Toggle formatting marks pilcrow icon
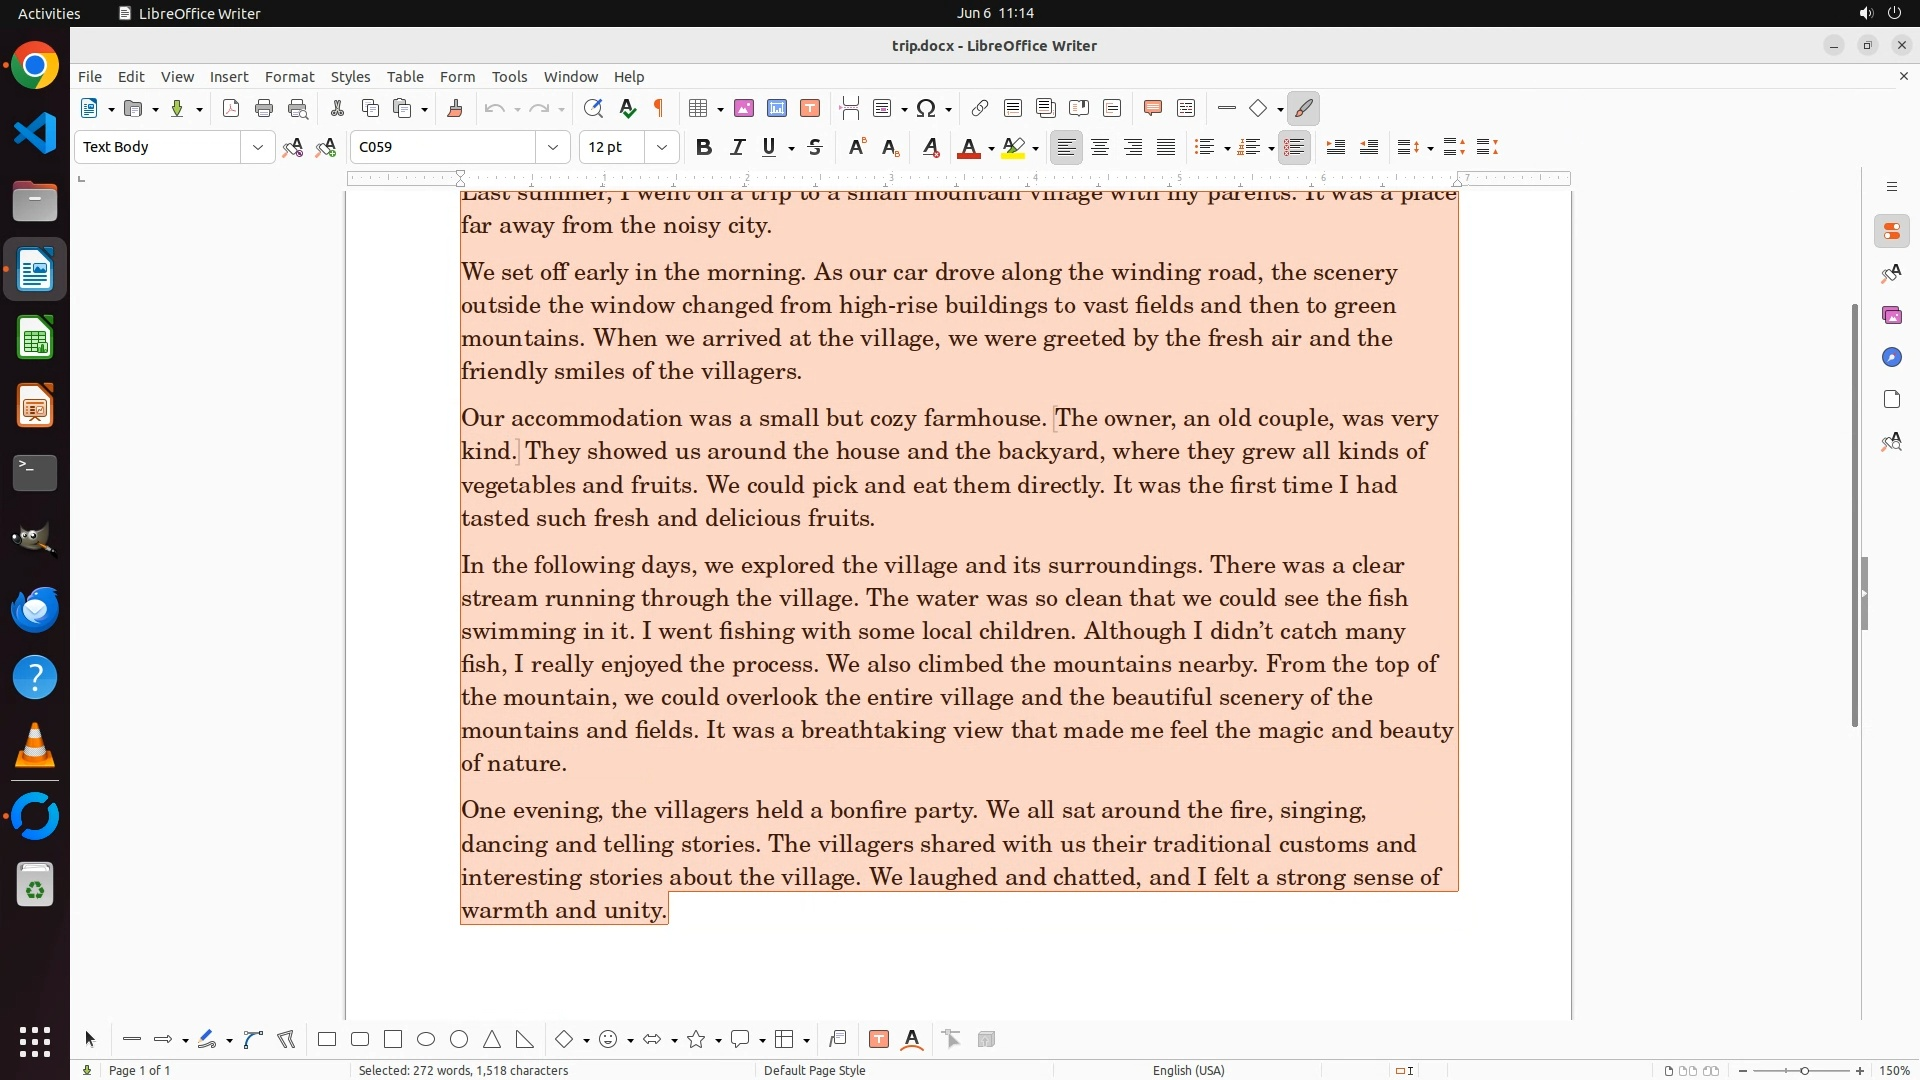Viewport: 1920px width, 1080px height. click(659, 109)
